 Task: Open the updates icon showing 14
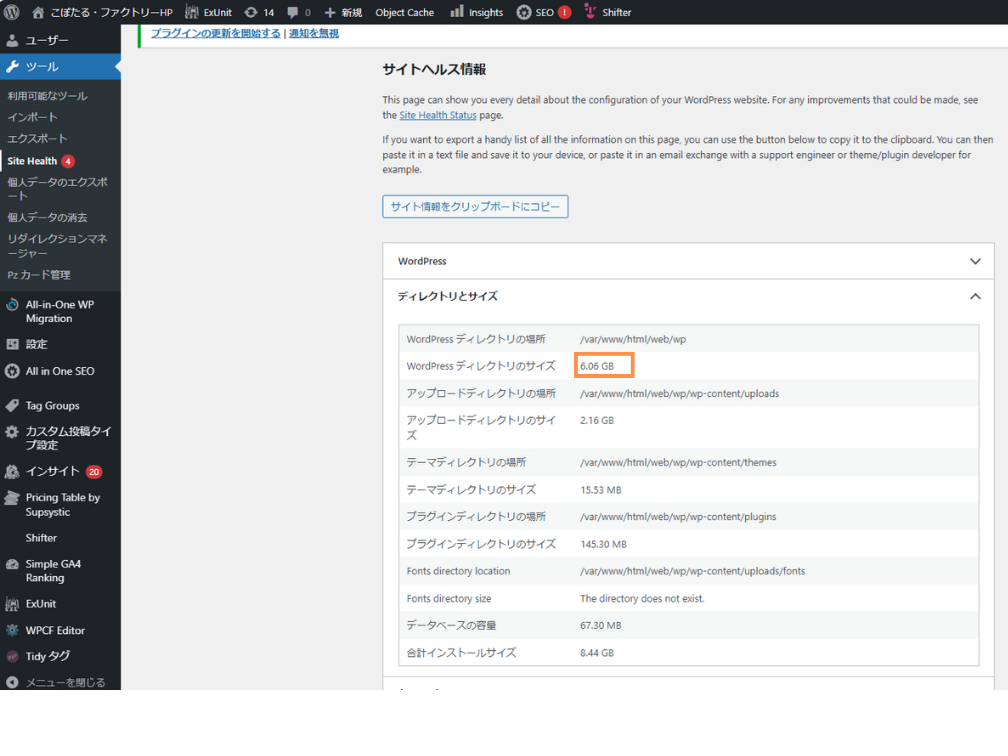click(x=251, y=12)
